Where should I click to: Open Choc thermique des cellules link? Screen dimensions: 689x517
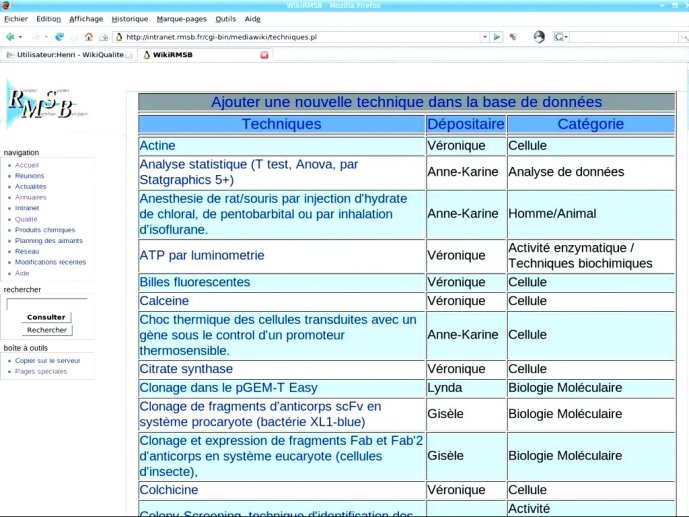point(278,335)
